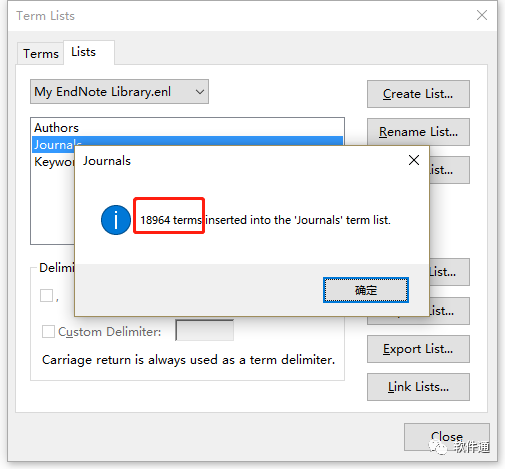
Task: Click the WeChat watermark icon
Action: pos(438,447)
